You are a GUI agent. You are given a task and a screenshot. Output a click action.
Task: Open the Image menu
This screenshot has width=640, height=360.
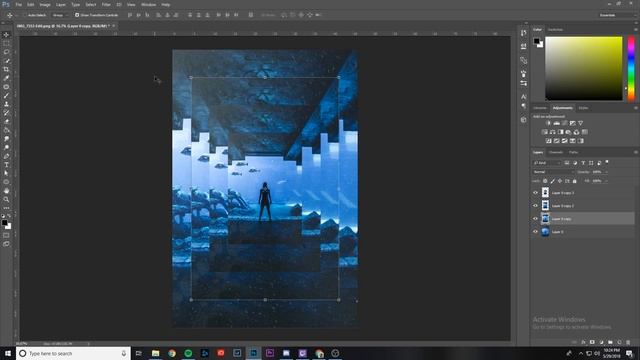point(45,4)
